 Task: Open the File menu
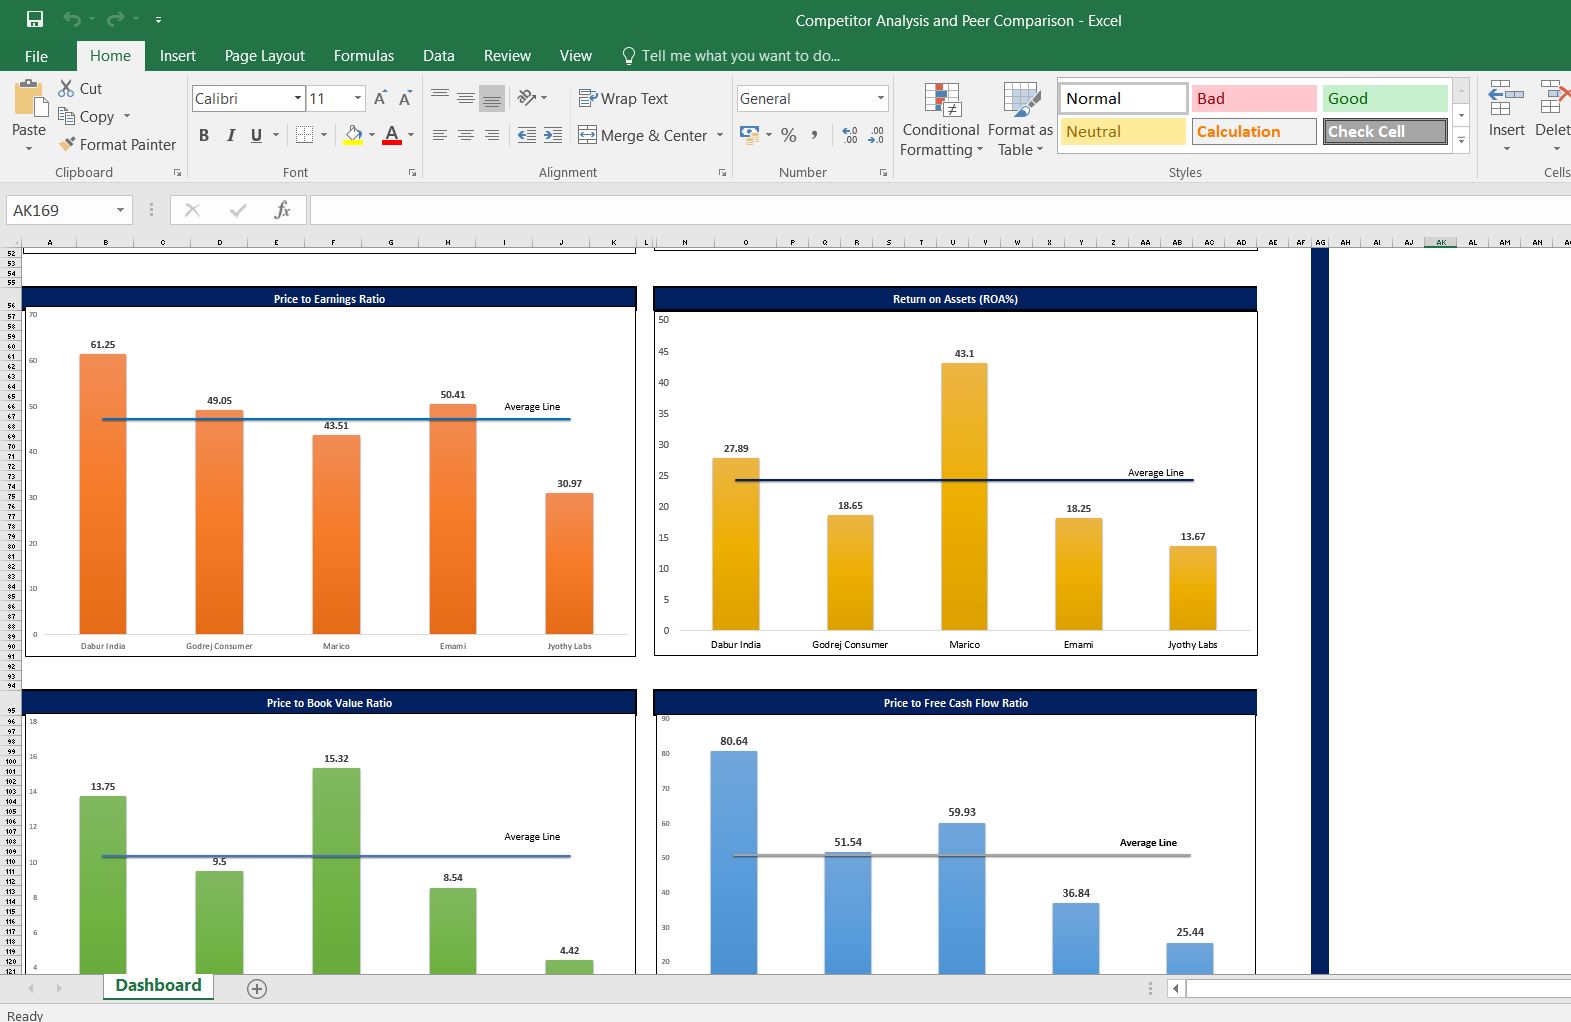coord(36,56)
